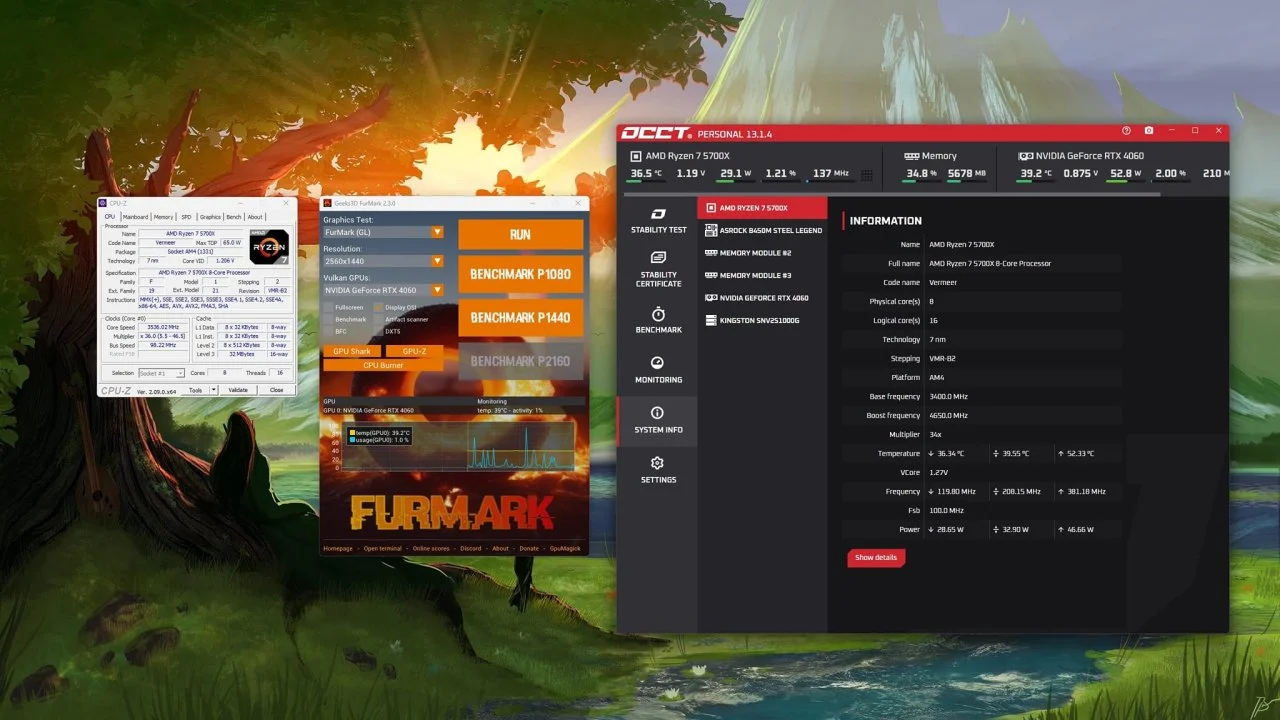Viewport: 1280px width, 720px height.
Task: Start CPU Burner in FurMark
Action: coord(383,365)
